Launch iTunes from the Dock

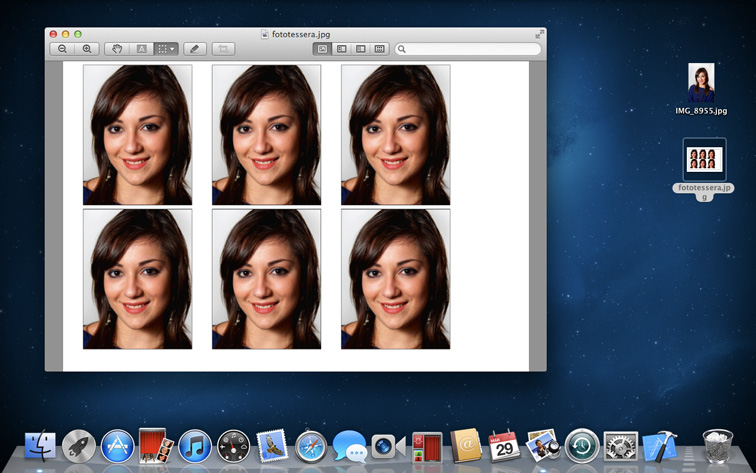click(x=195, y=446)
